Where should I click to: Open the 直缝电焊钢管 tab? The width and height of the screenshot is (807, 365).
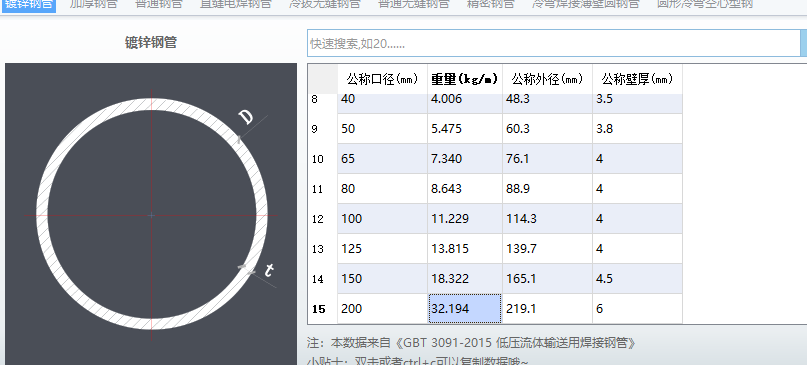coord(236,5)
